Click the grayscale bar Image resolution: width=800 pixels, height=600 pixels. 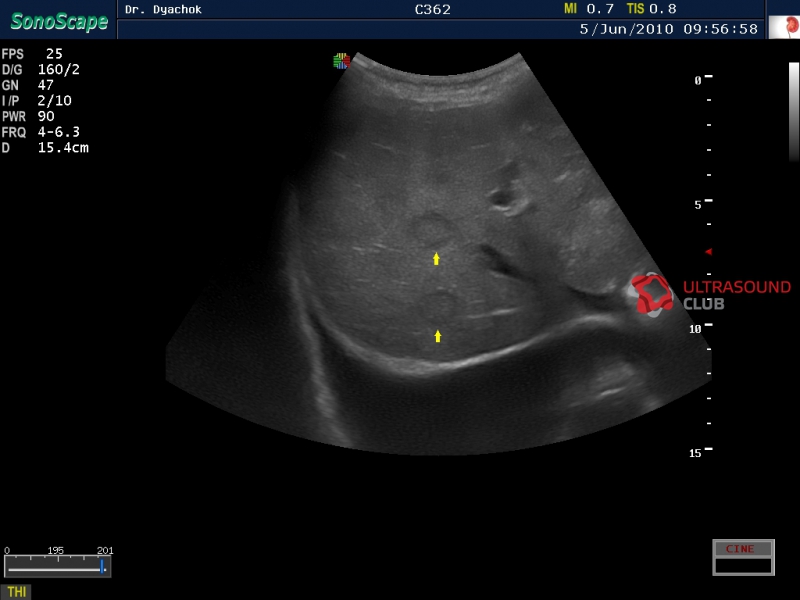794,112
